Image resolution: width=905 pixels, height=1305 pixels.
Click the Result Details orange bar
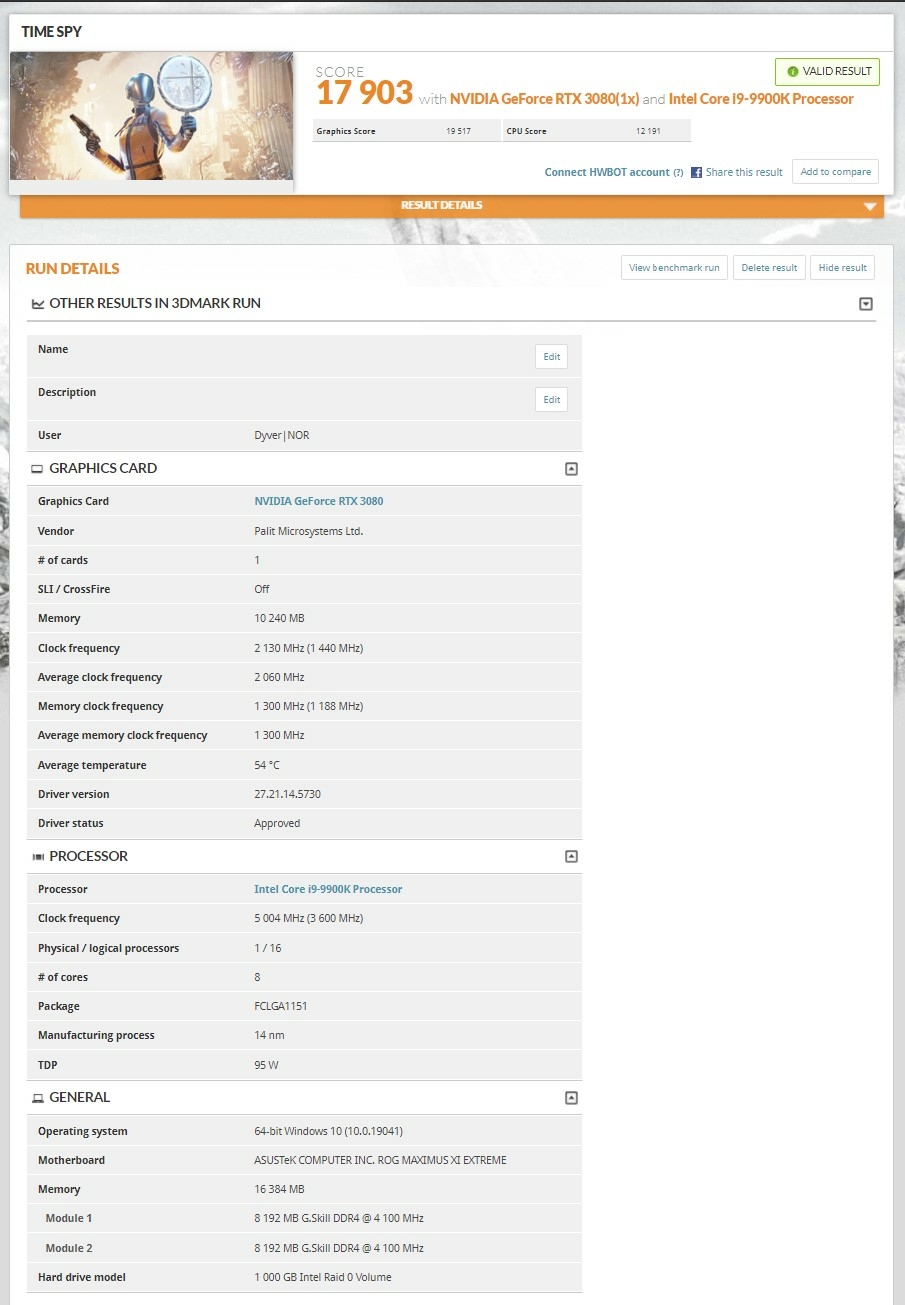452,206
